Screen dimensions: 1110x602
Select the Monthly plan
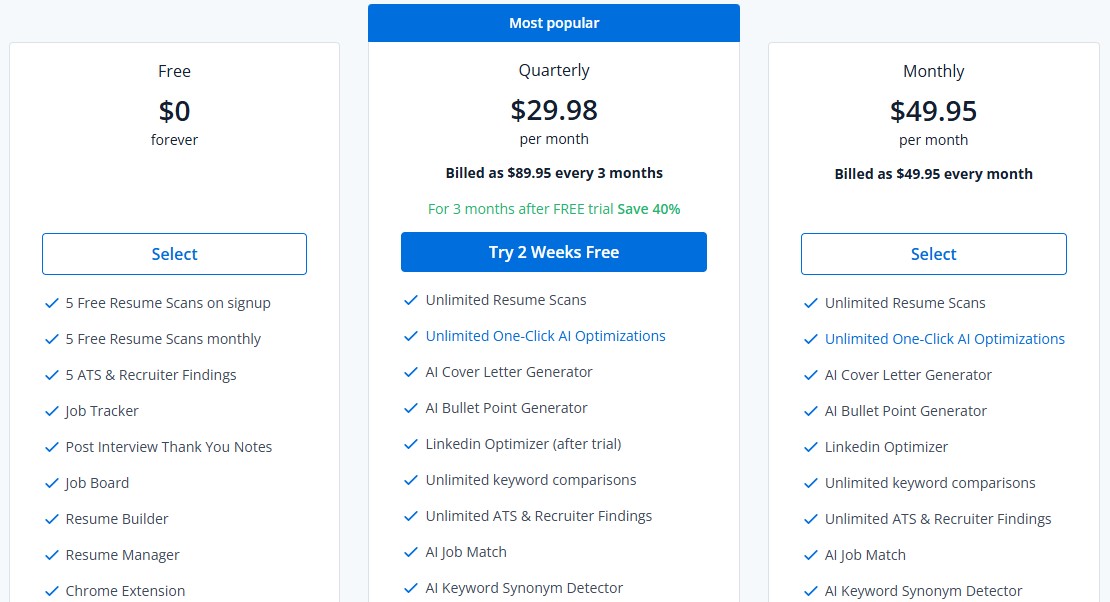[933, 254]
